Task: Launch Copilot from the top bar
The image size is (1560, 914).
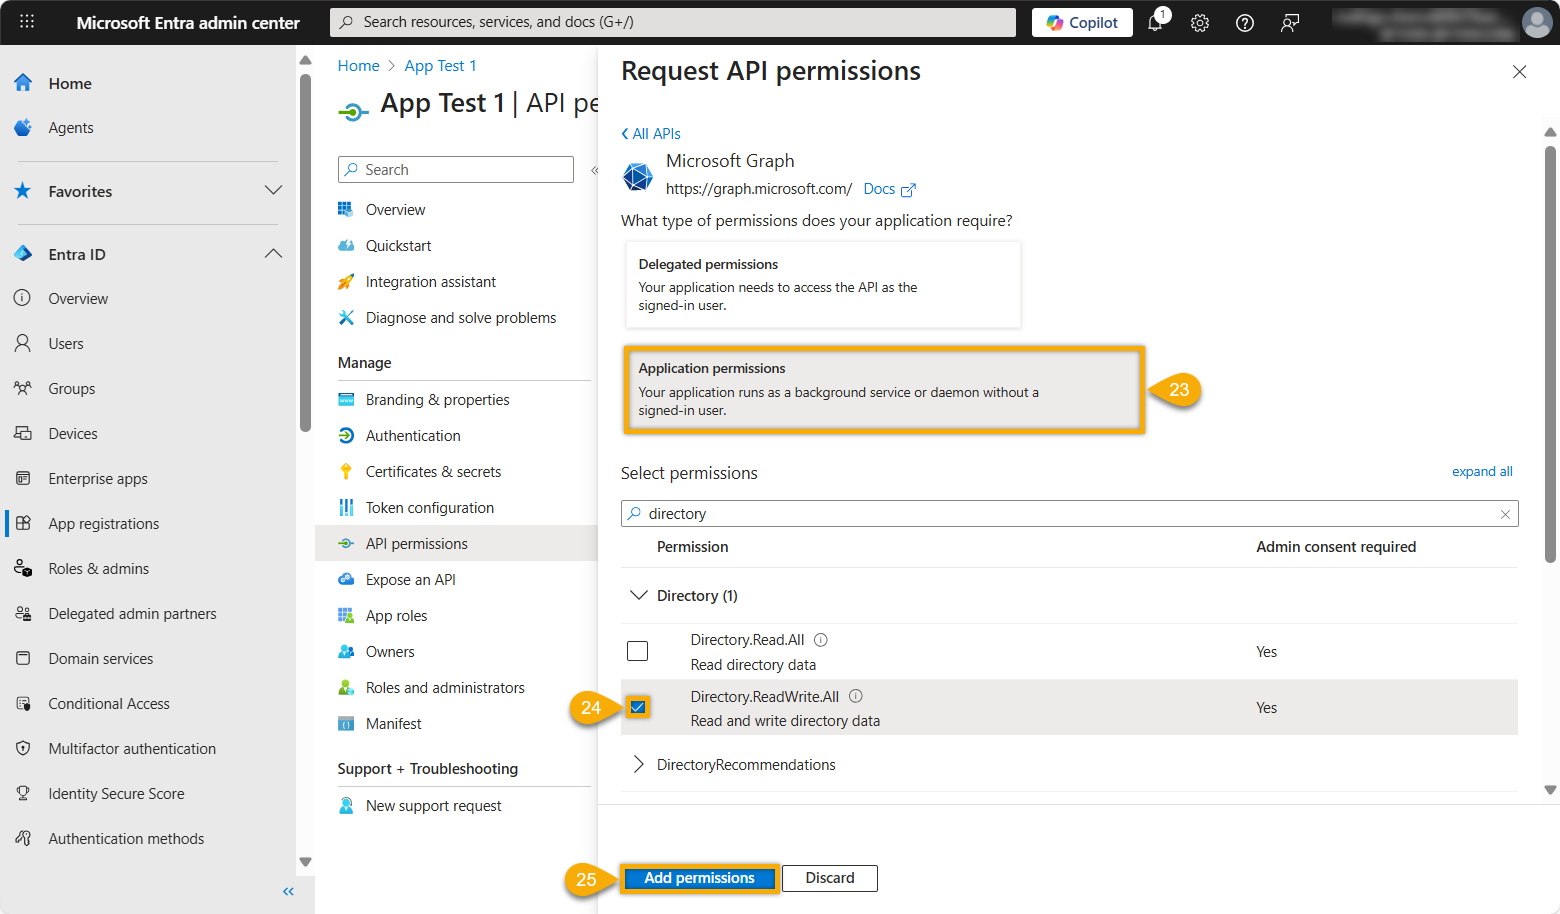Action: 1081,22
